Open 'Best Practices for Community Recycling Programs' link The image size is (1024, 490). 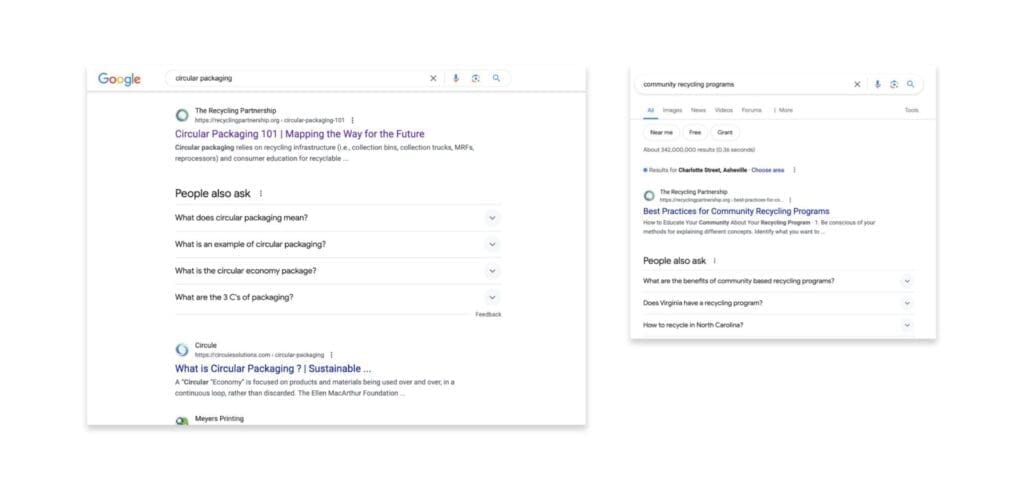pyautogui.click(x=736, y=211)
